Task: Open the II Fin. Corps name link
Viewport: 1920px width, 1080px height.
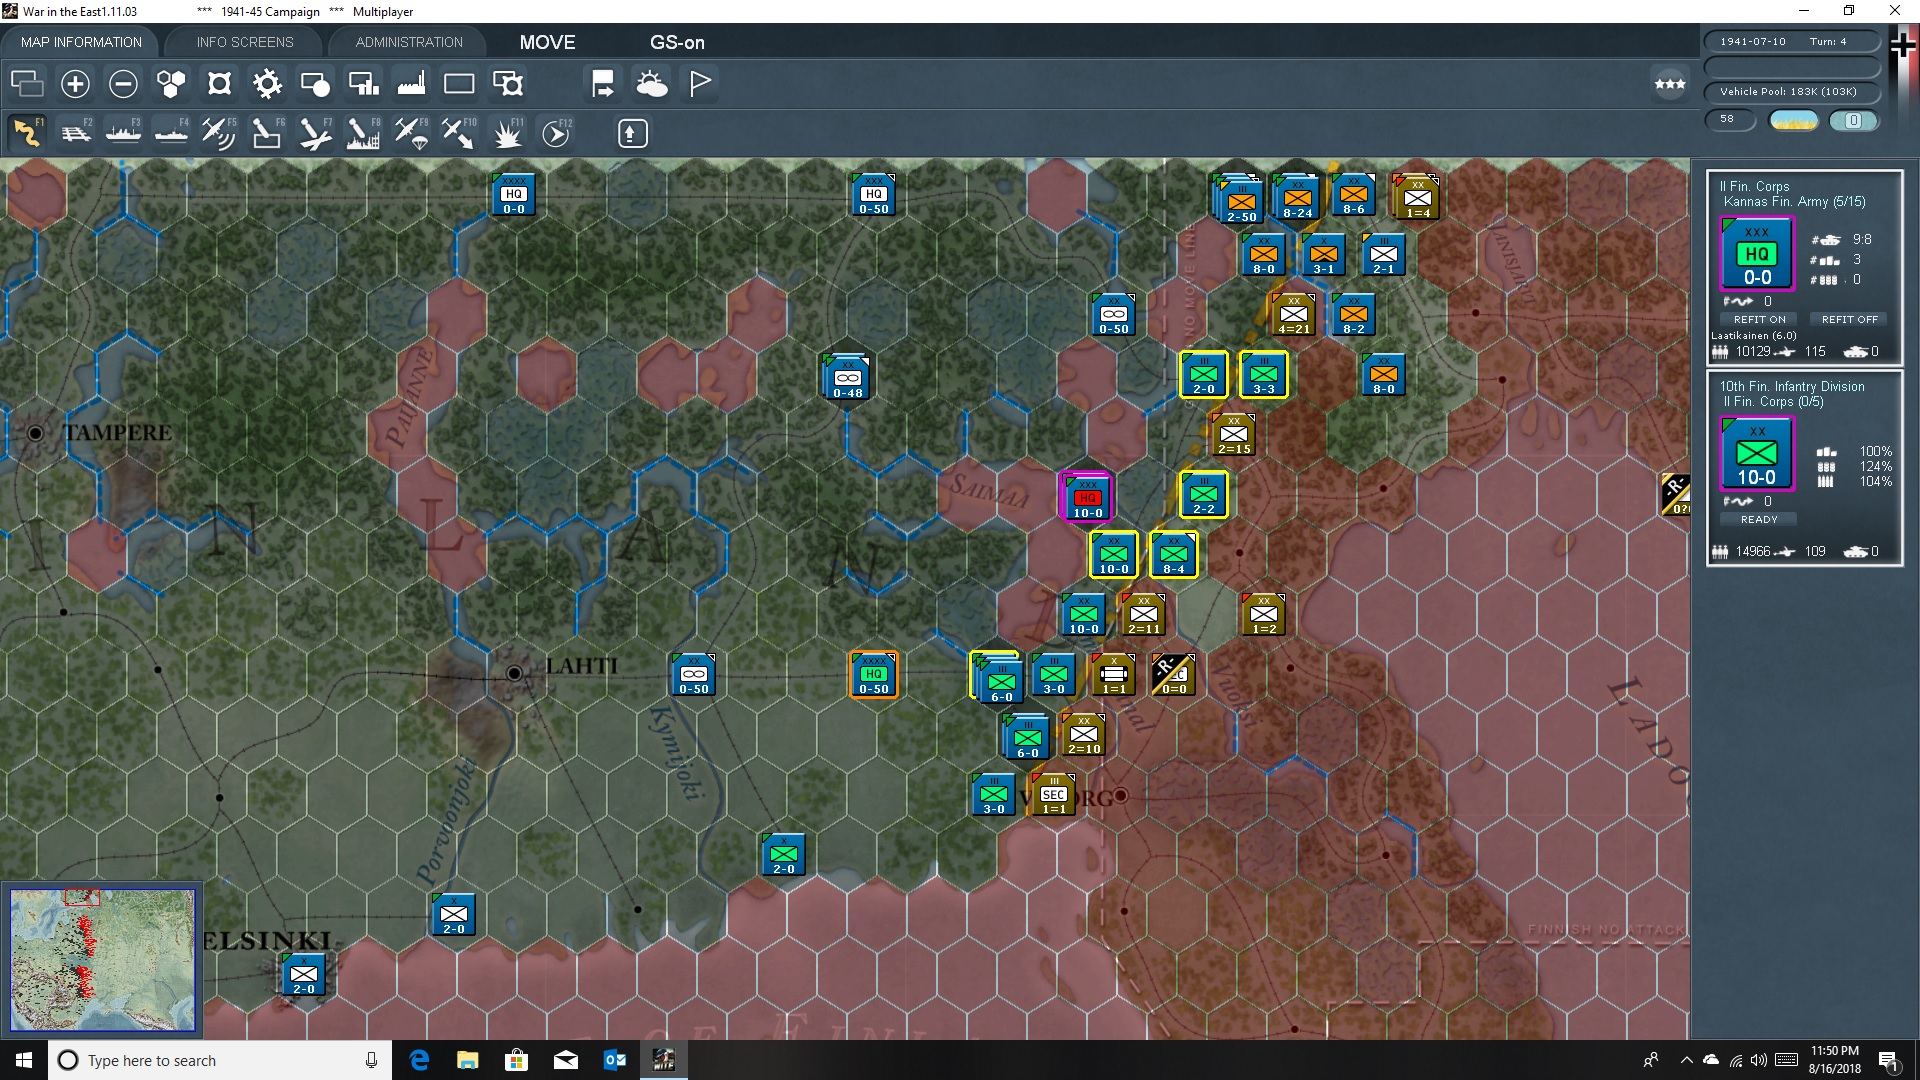Action: click(x=1754, y=186)
